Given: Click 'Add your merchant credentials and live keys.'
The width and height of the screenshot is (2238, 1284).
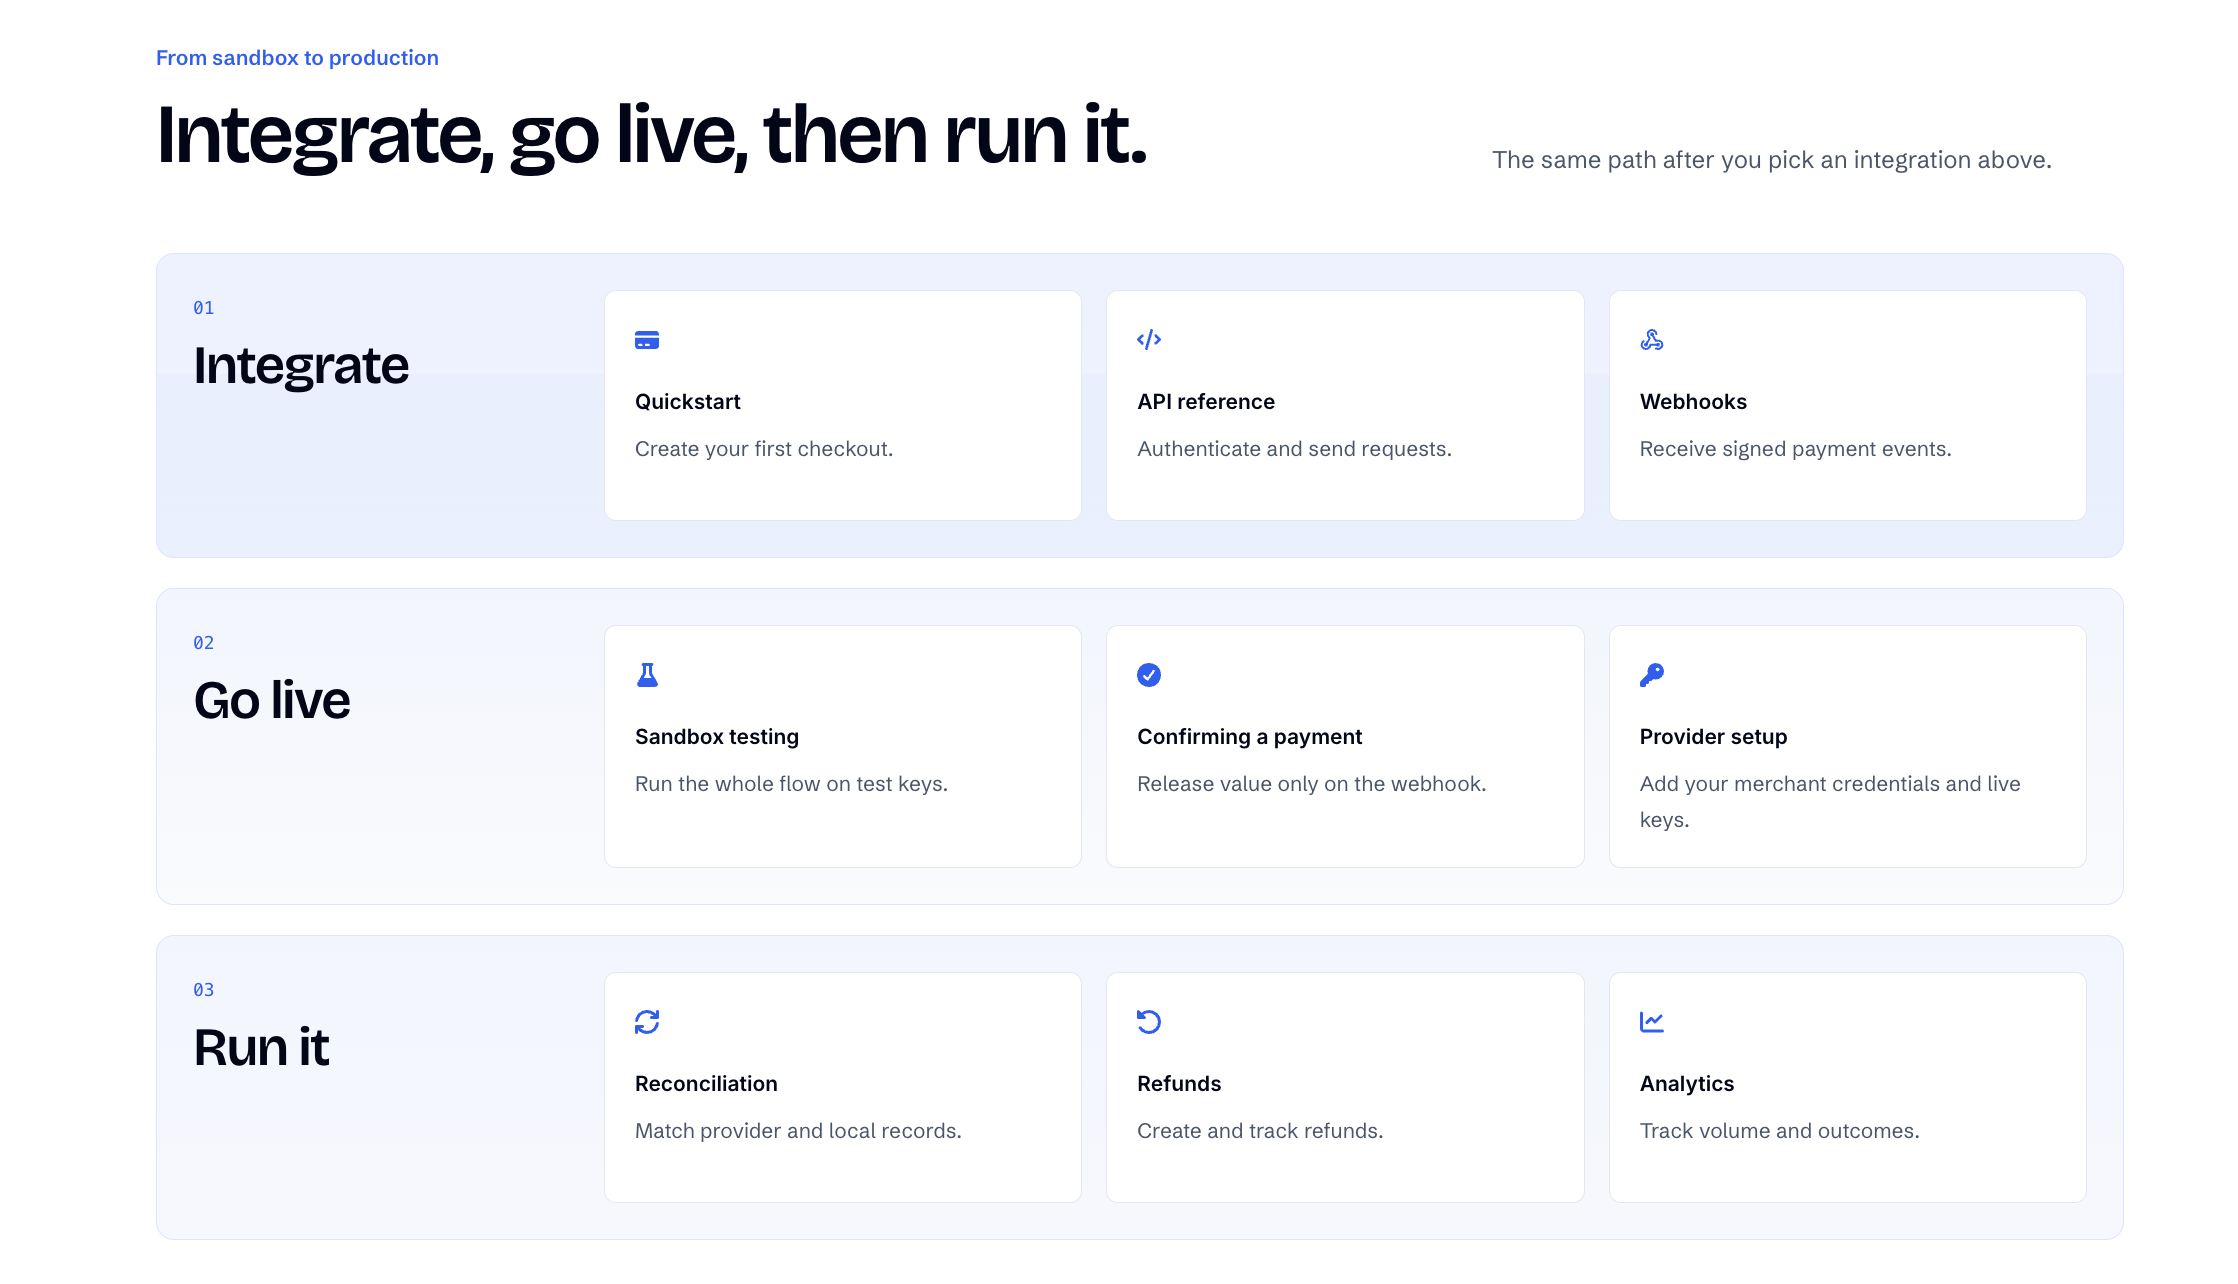Looking at the screenshot, I should pos(1830,802).
